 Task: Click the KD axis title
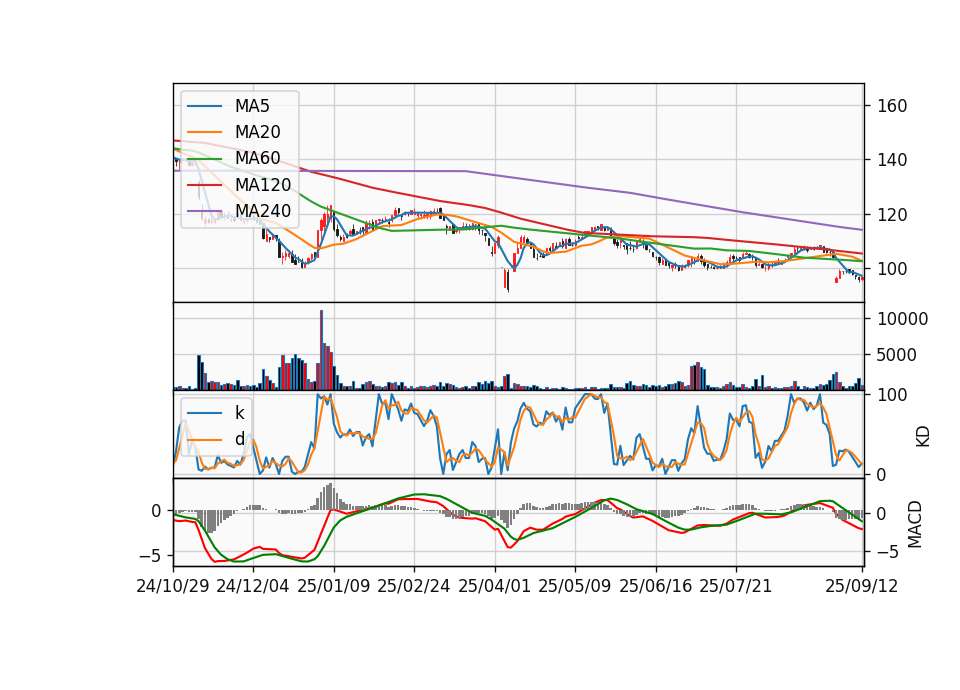coord(923,436)
